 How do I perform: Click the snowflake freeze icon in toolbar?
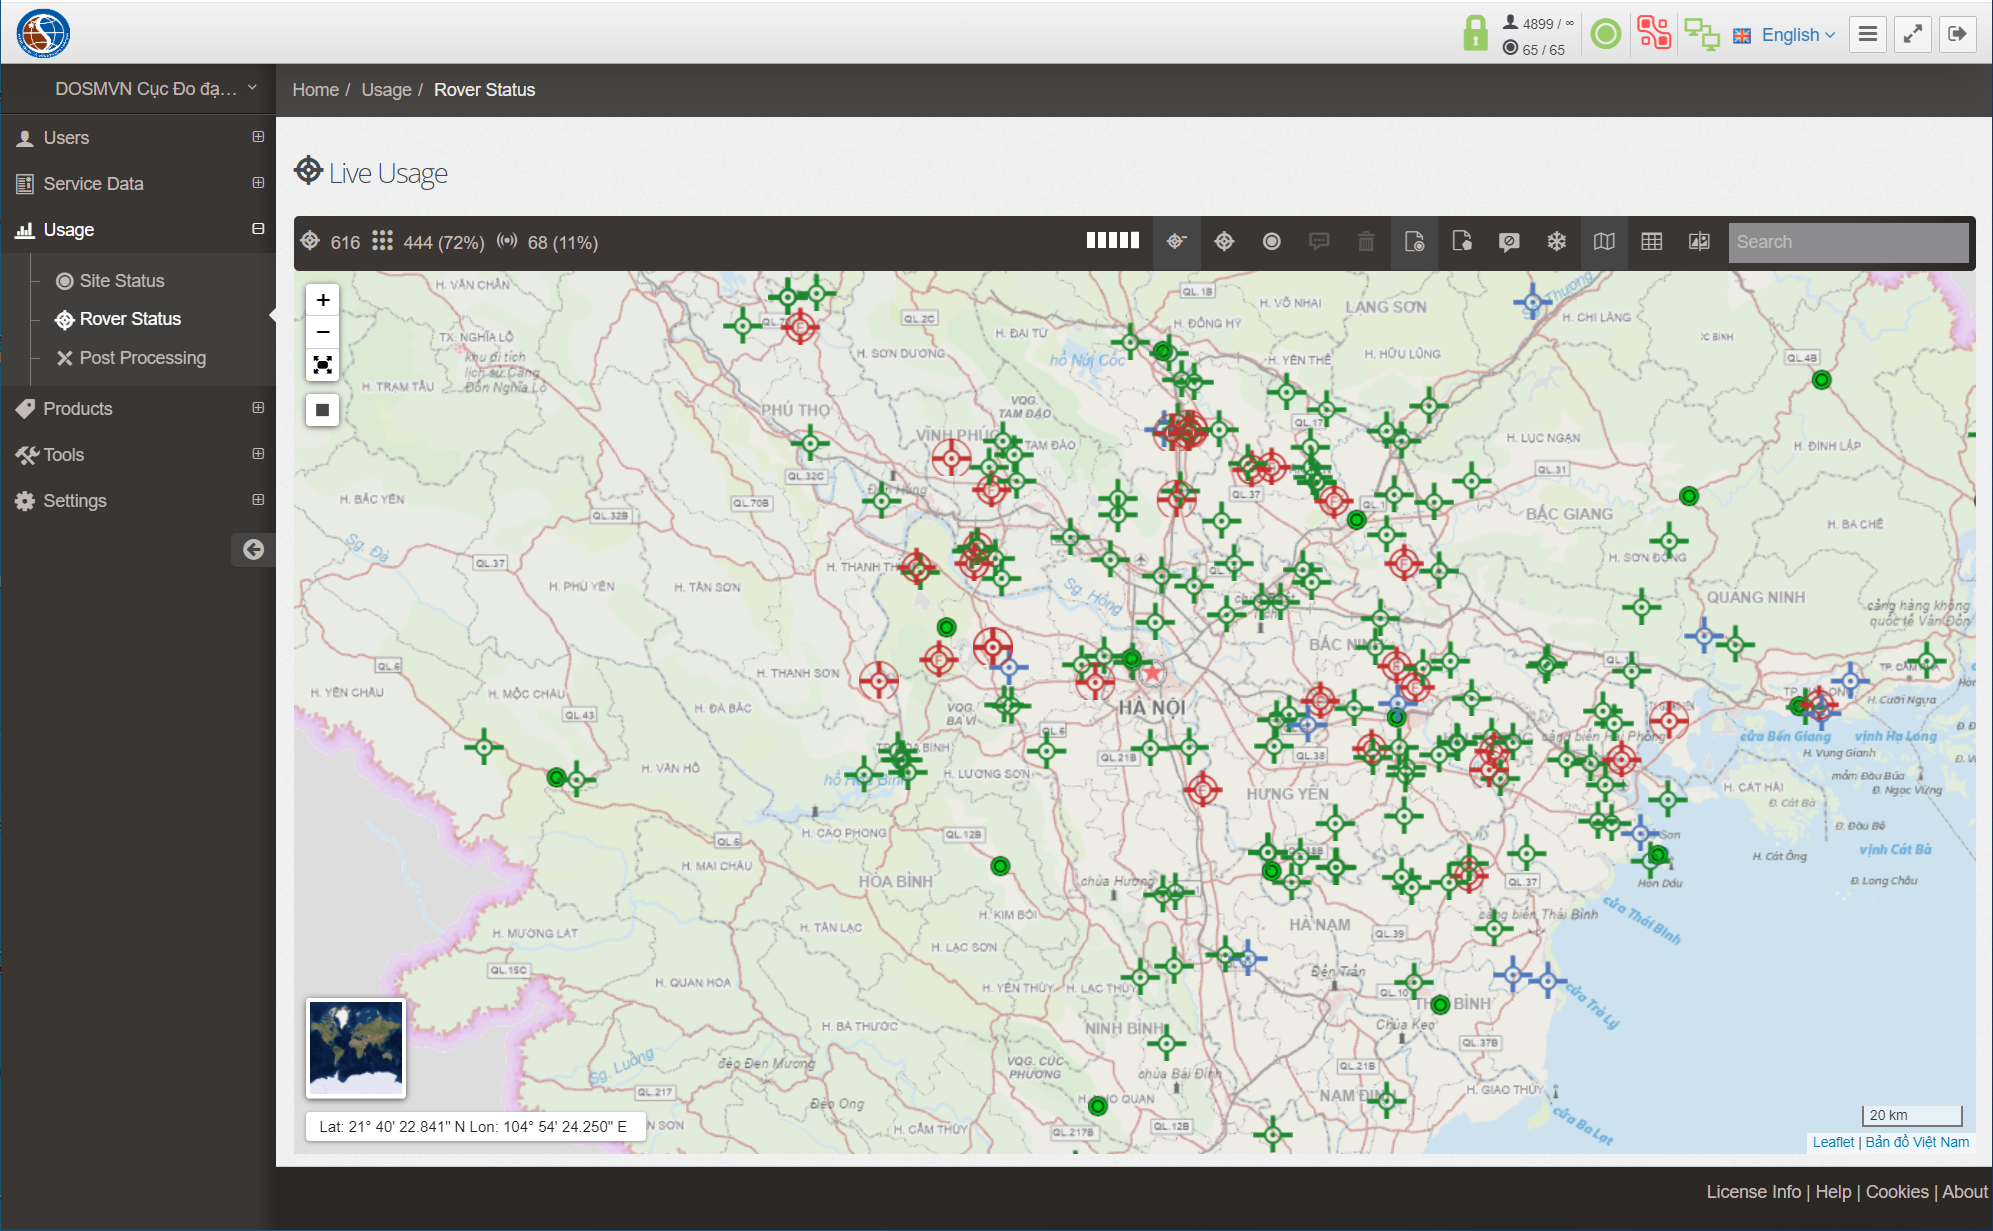pos(1556,241)
